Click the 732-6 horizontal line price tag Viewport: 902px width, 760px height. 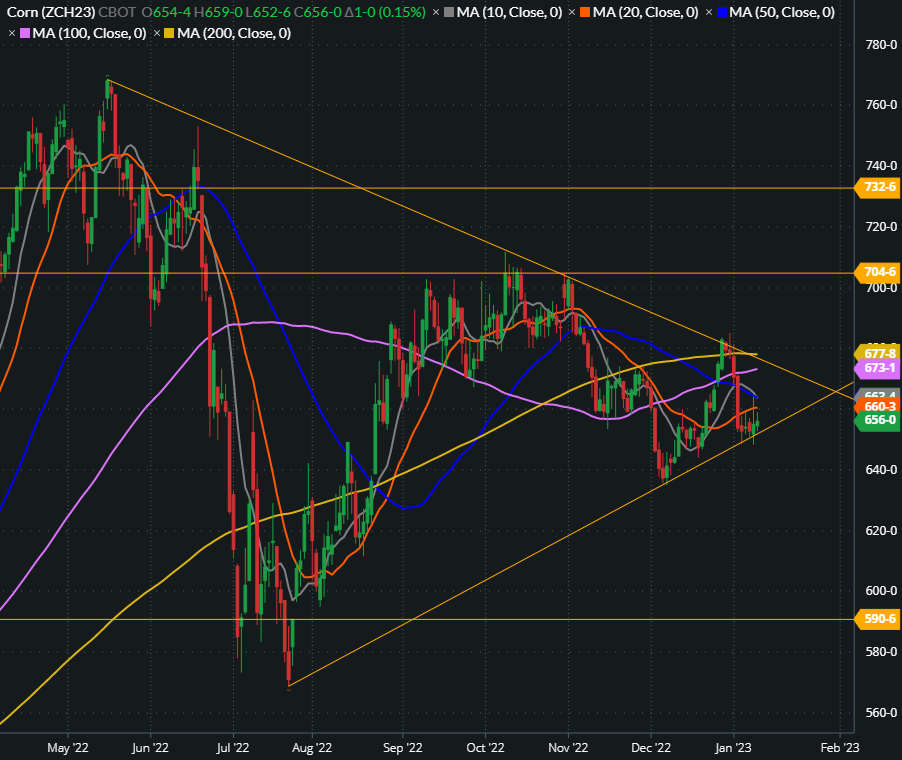[x=877, y=187]
